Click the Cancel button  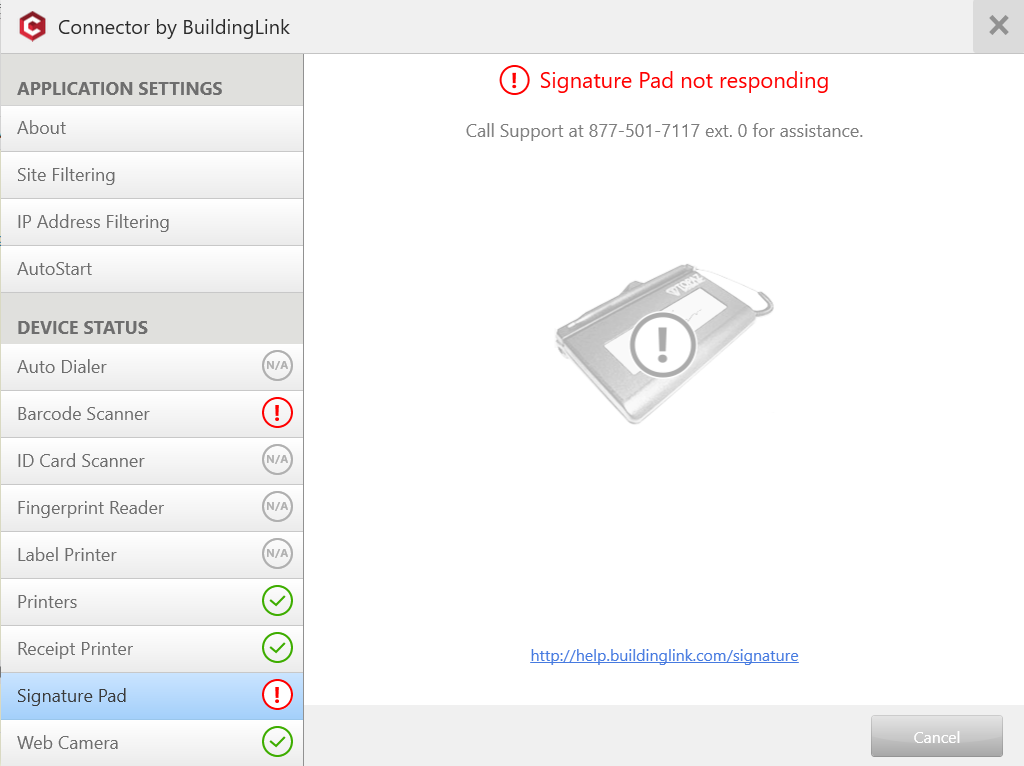coord(936,737)
